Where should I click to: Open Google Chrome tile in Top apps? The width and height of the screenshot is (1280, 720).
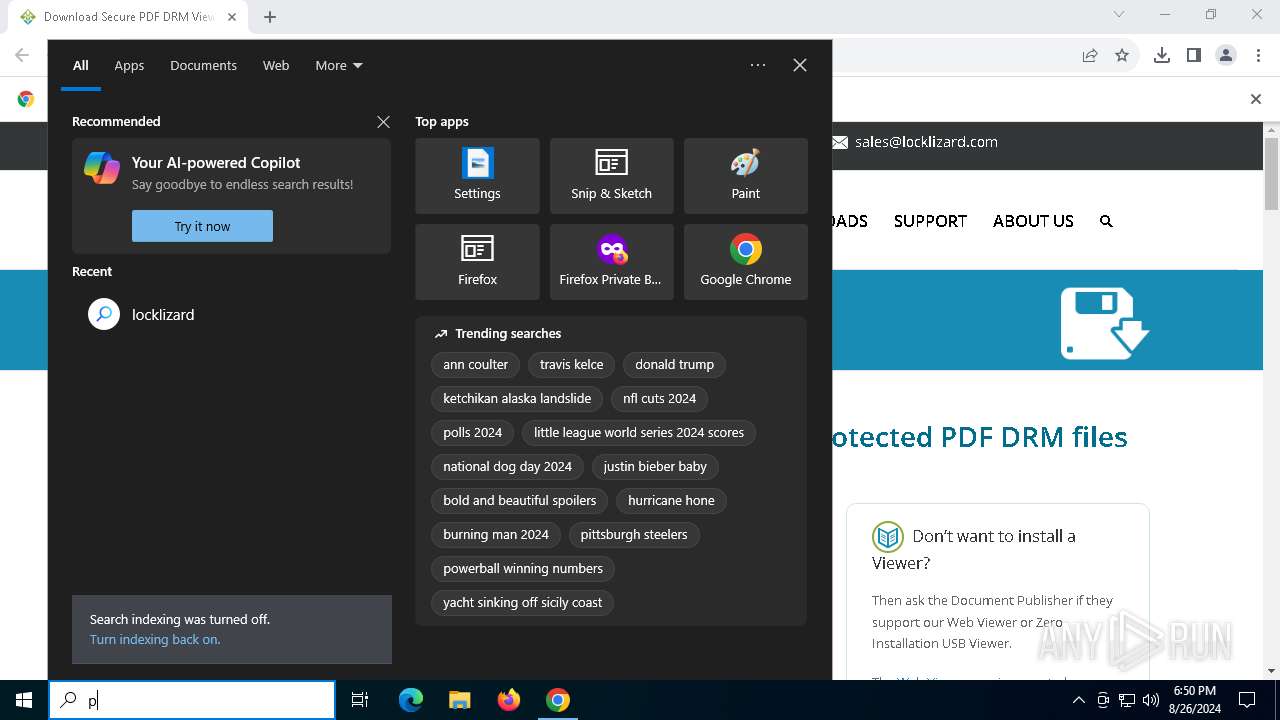pyautogui.click(x=745, y=262)
